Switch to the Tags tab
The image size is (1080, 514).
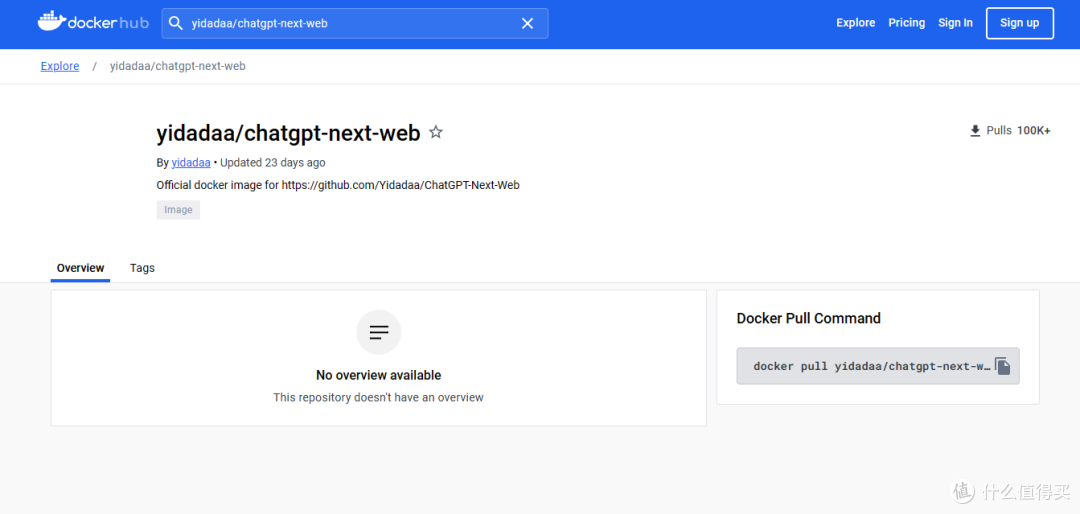(x=143, y=268)
